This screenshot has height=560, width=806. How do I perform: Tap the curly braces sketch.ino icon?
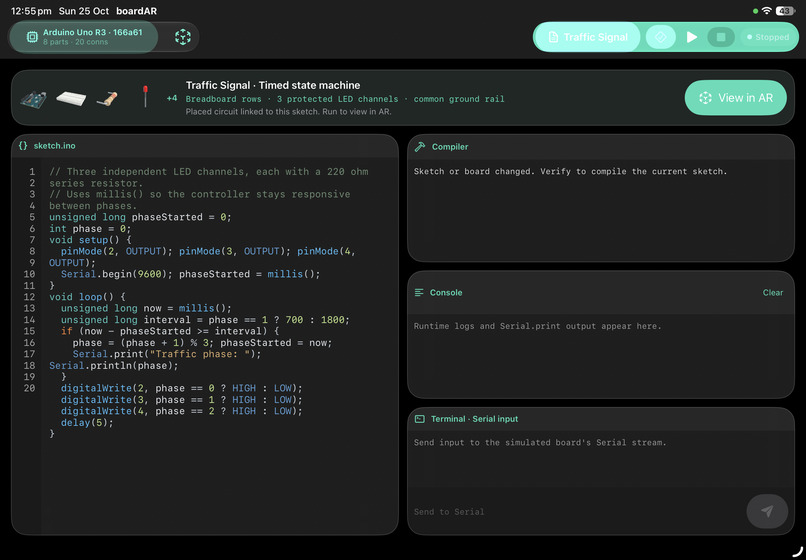(x=23, y=146)
